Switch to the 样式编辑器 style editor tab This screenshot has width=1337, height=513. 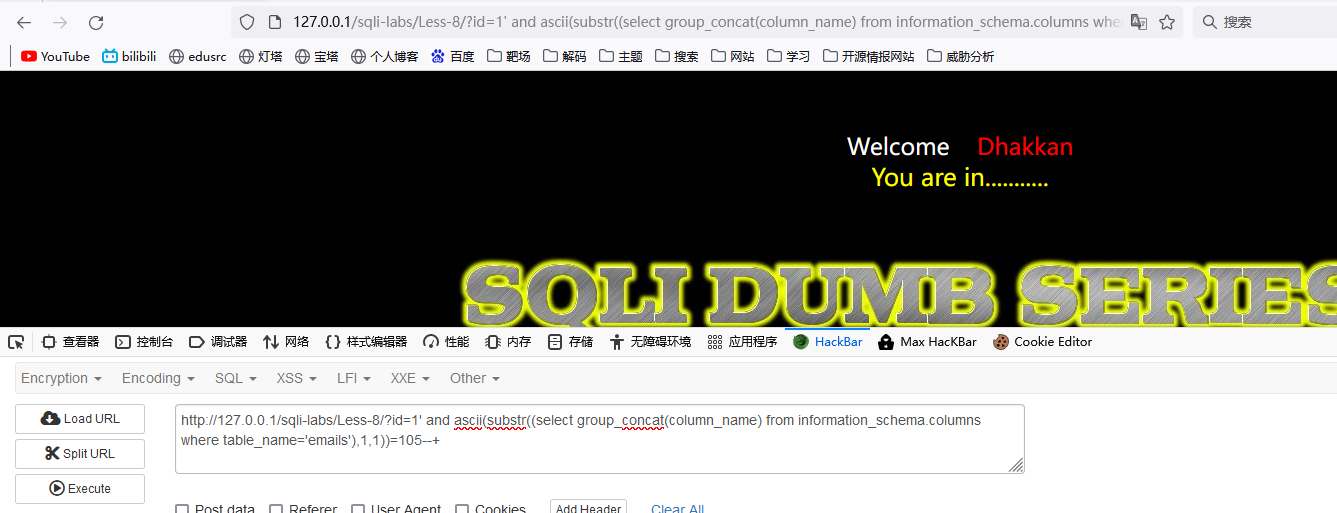pos(366,342)
